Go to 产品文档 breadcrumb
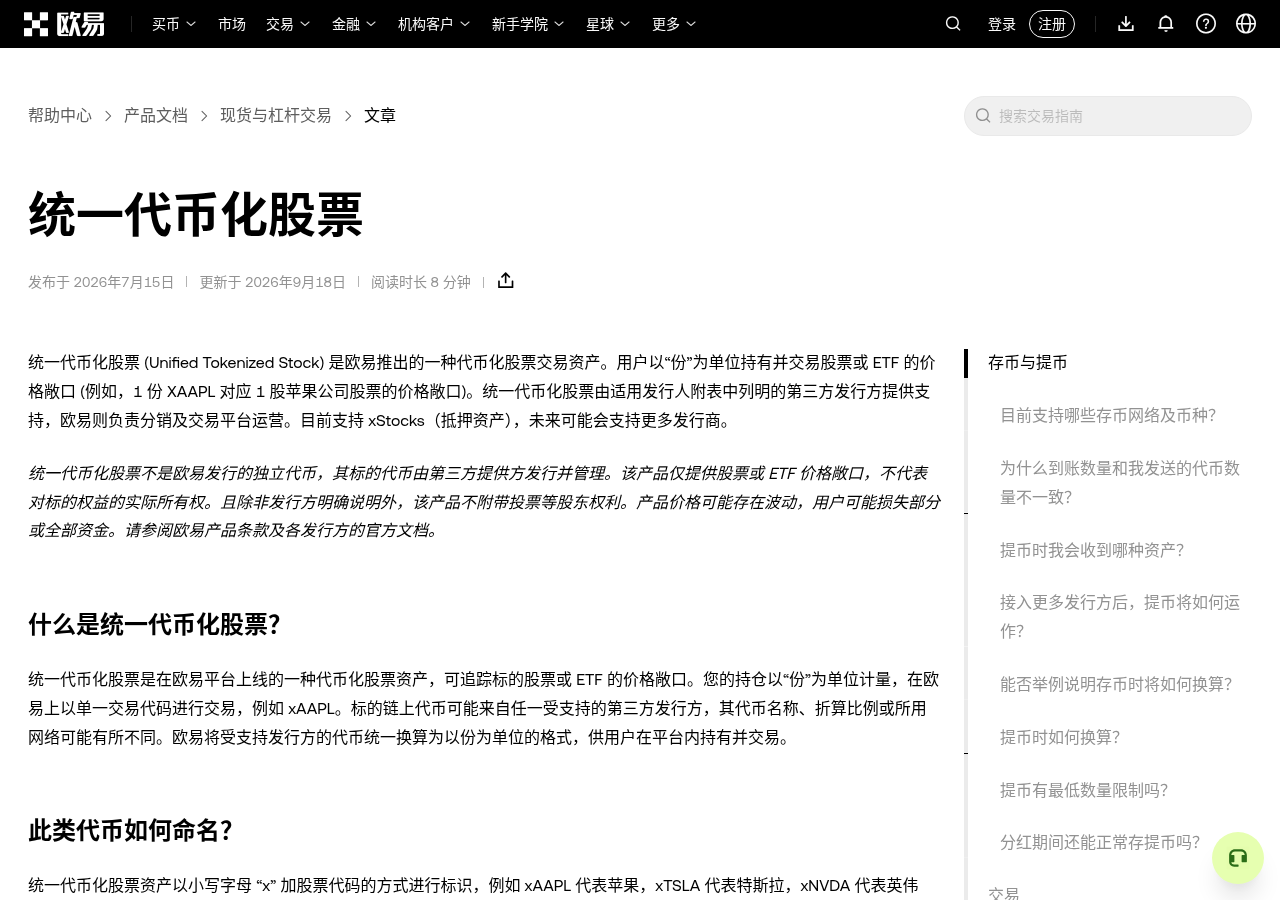 click(156, 115)
